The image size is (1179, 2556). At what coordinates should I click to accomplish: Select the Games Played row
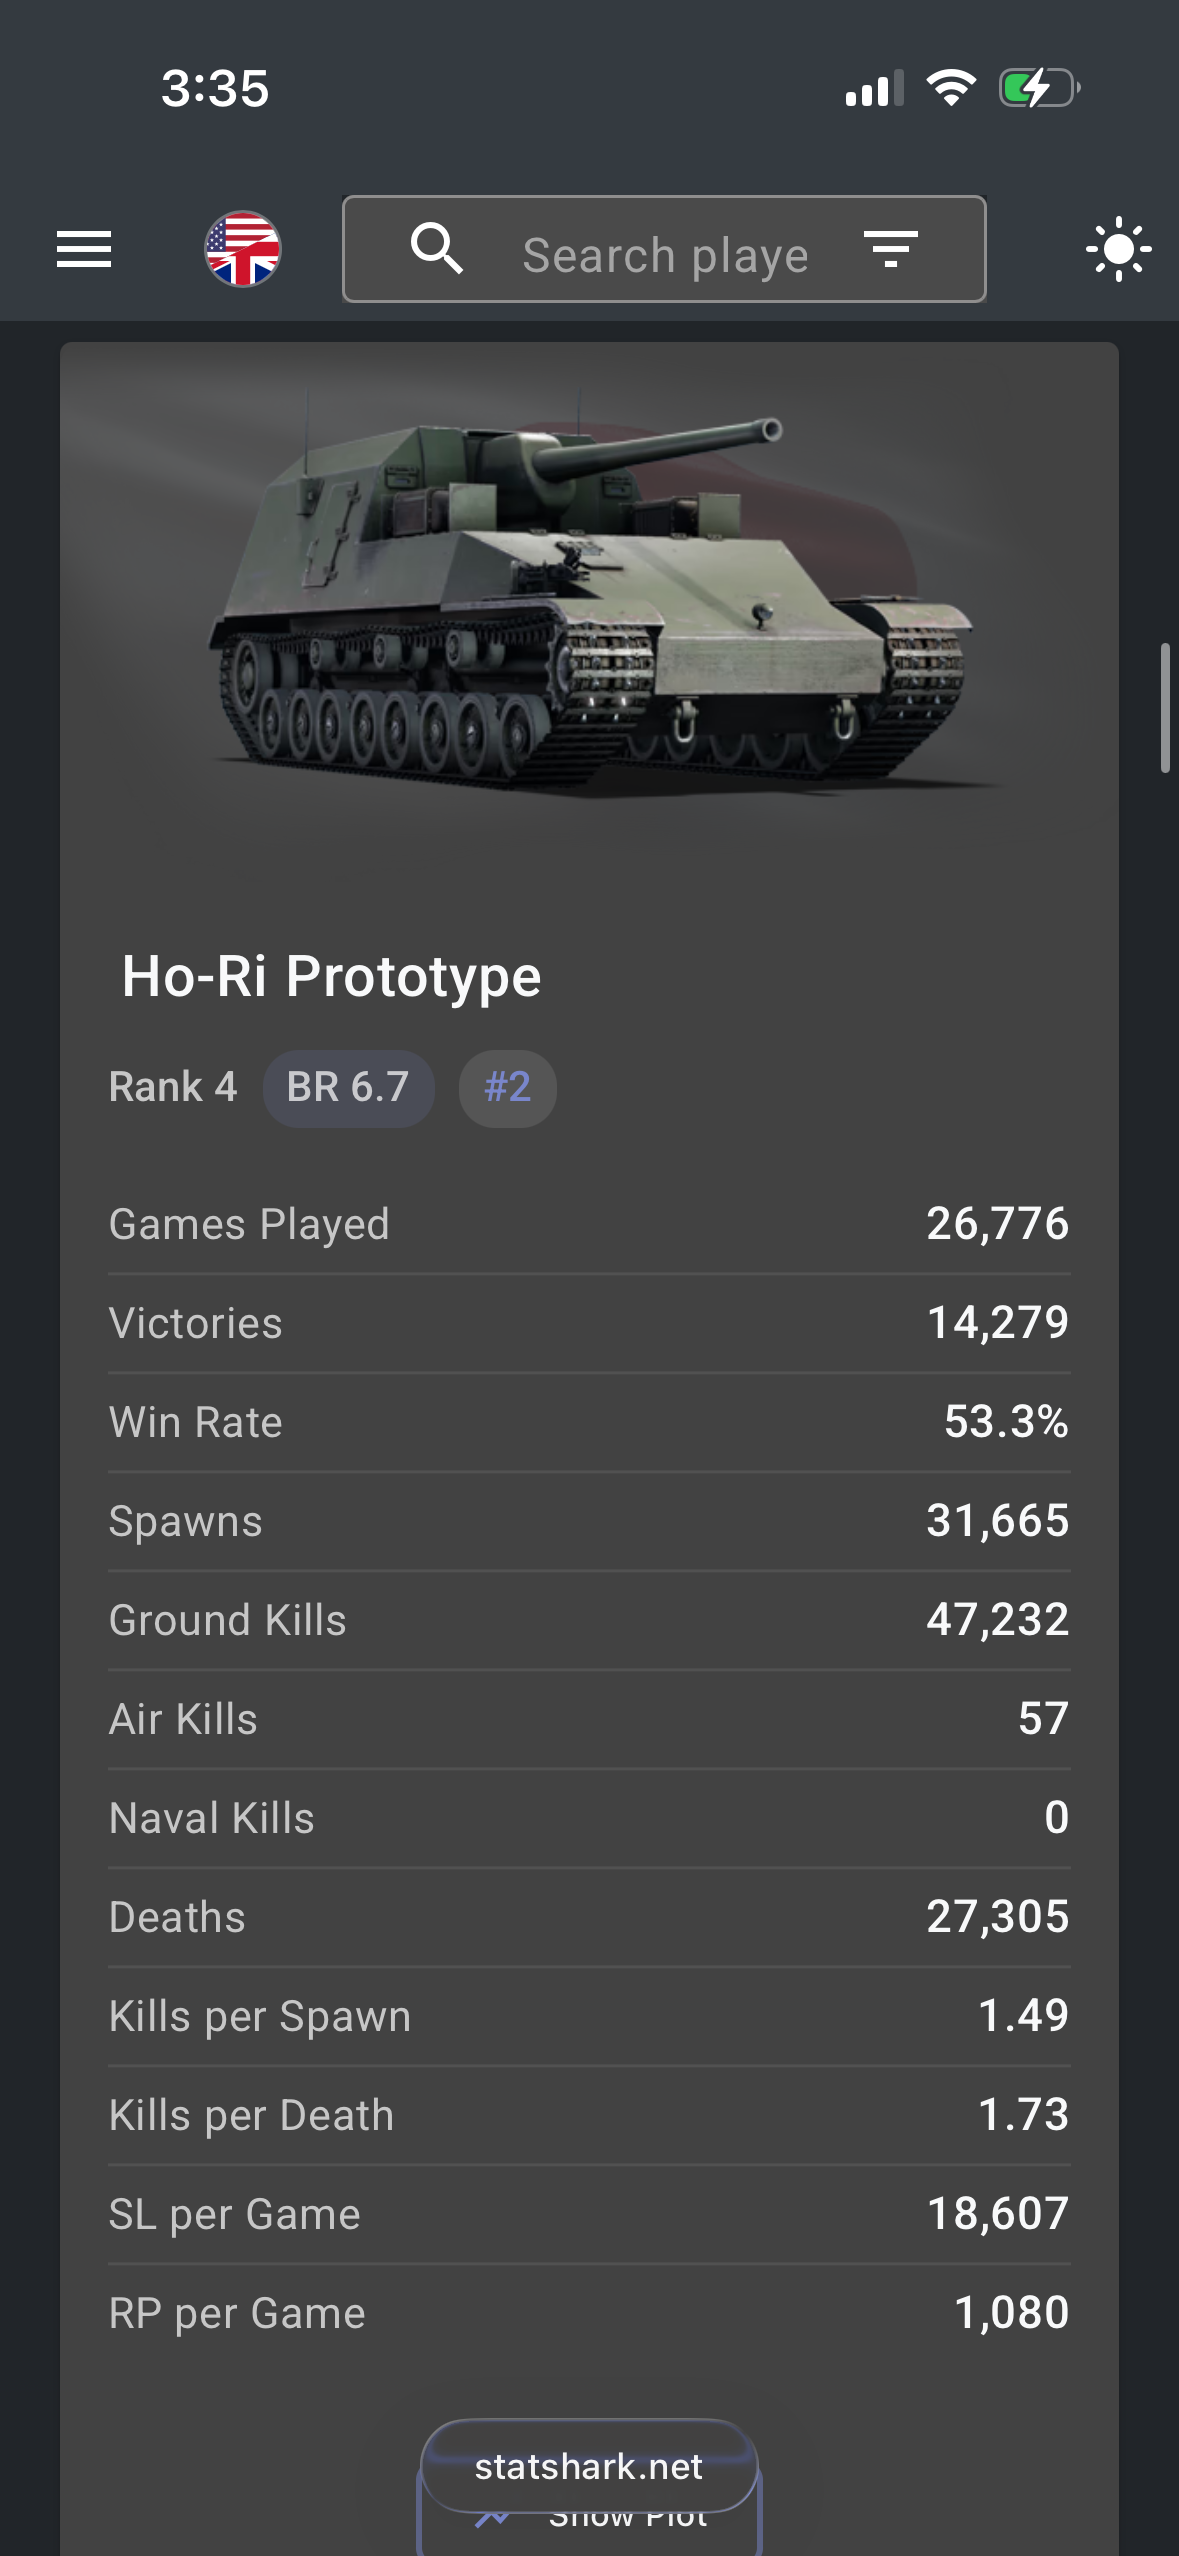pos(589,1224)
